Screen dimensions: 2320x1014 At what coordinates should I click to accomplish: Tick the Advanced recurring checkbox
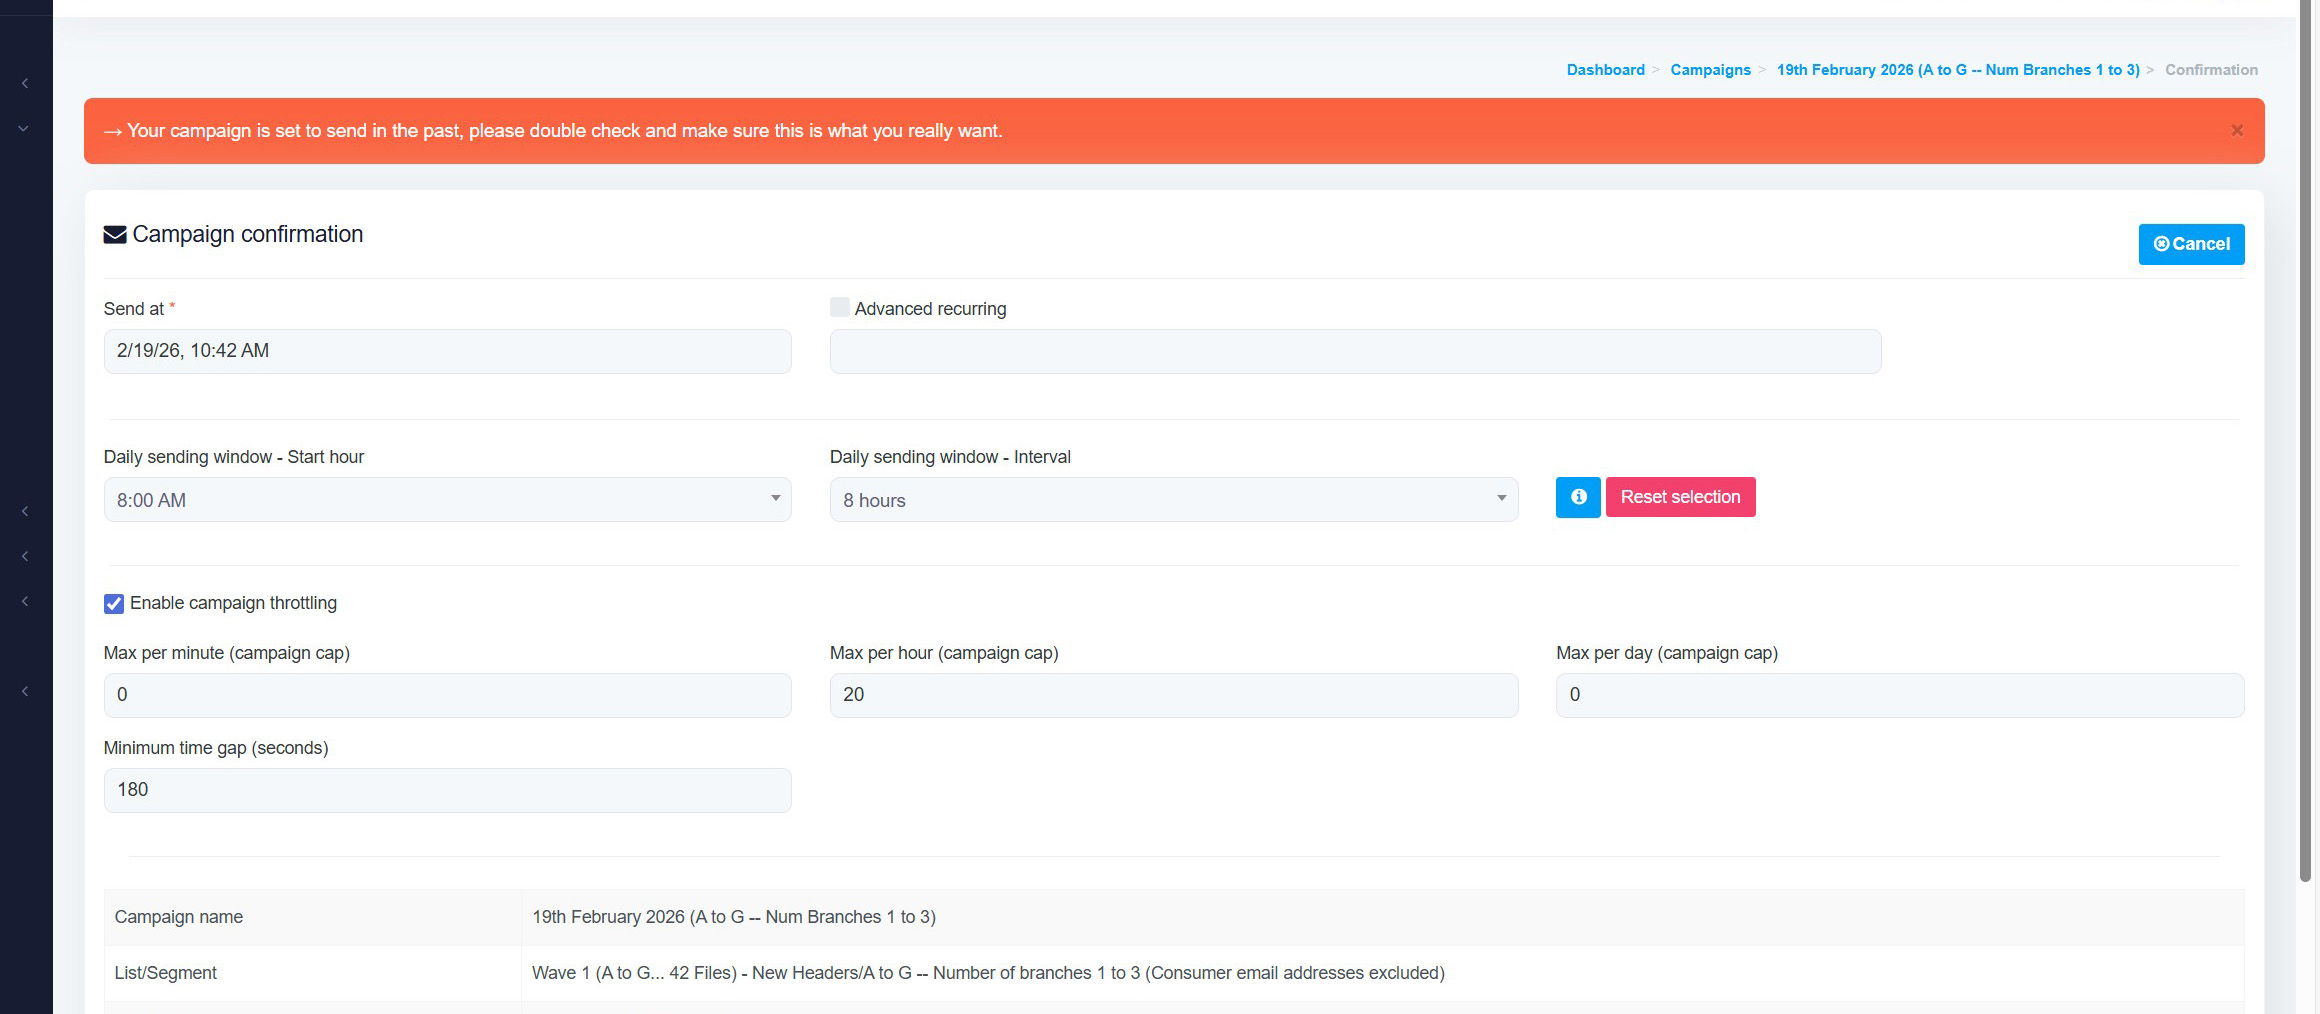839,307
